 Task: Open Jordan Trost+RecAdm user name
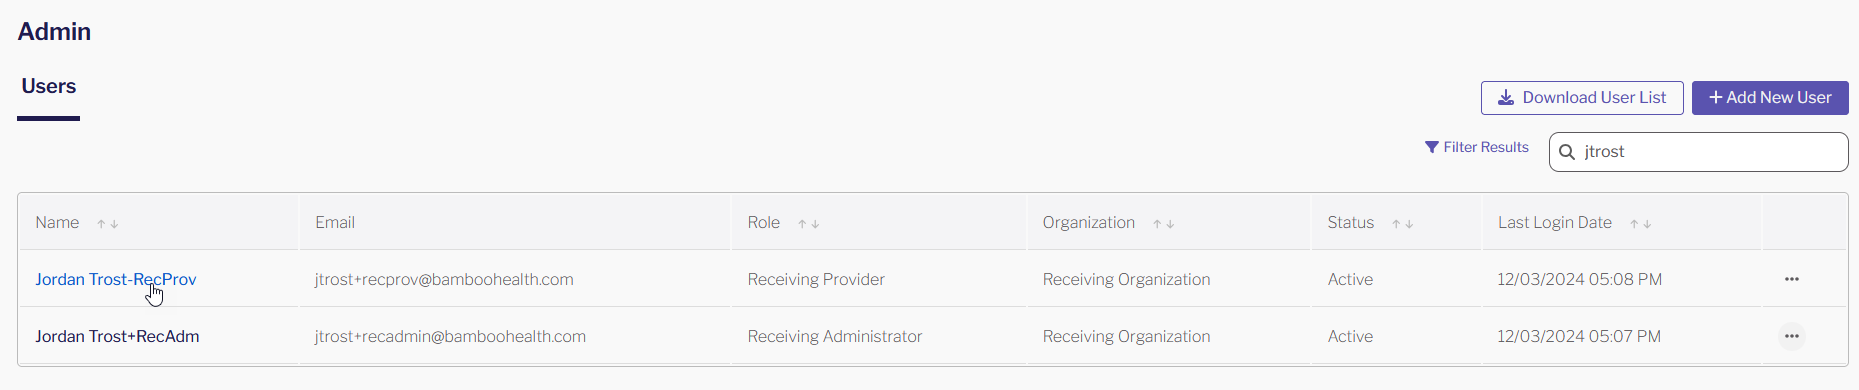117,336
